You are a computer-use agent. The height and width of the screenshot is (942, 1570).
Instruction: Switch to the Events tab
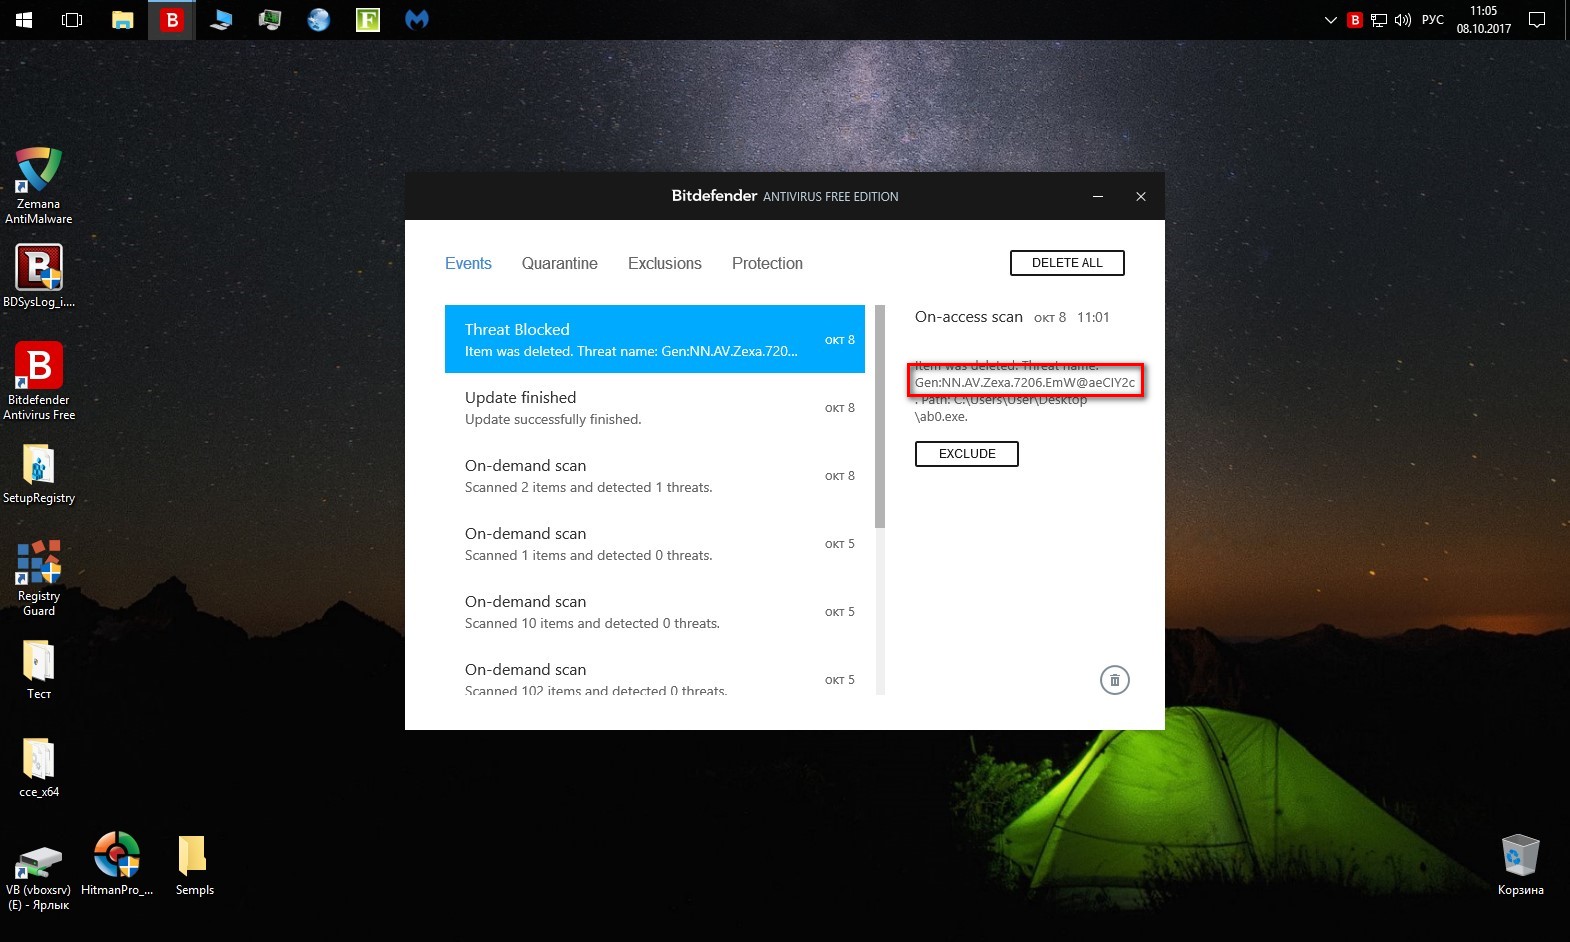(x=468, y=263)
